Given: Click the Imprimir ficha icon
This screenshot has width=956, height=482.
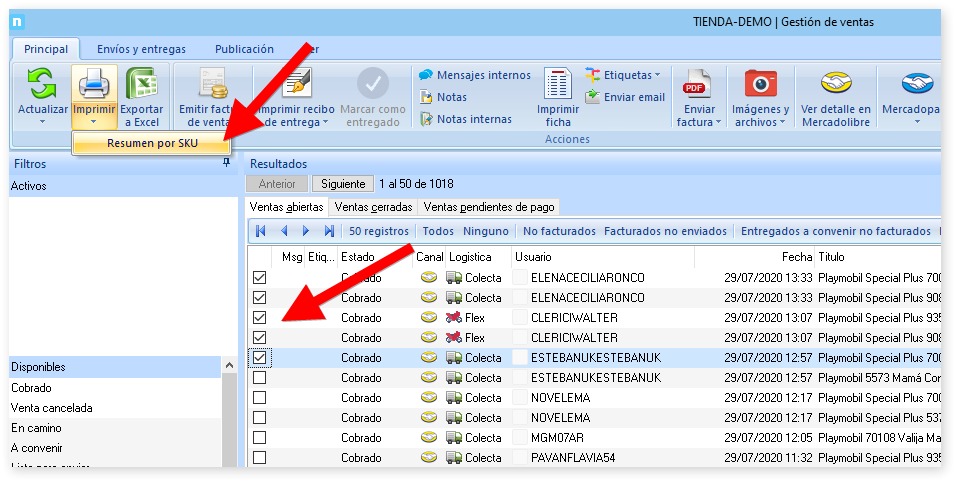Looking at the screenshot, I should click(x=557, y=85).
